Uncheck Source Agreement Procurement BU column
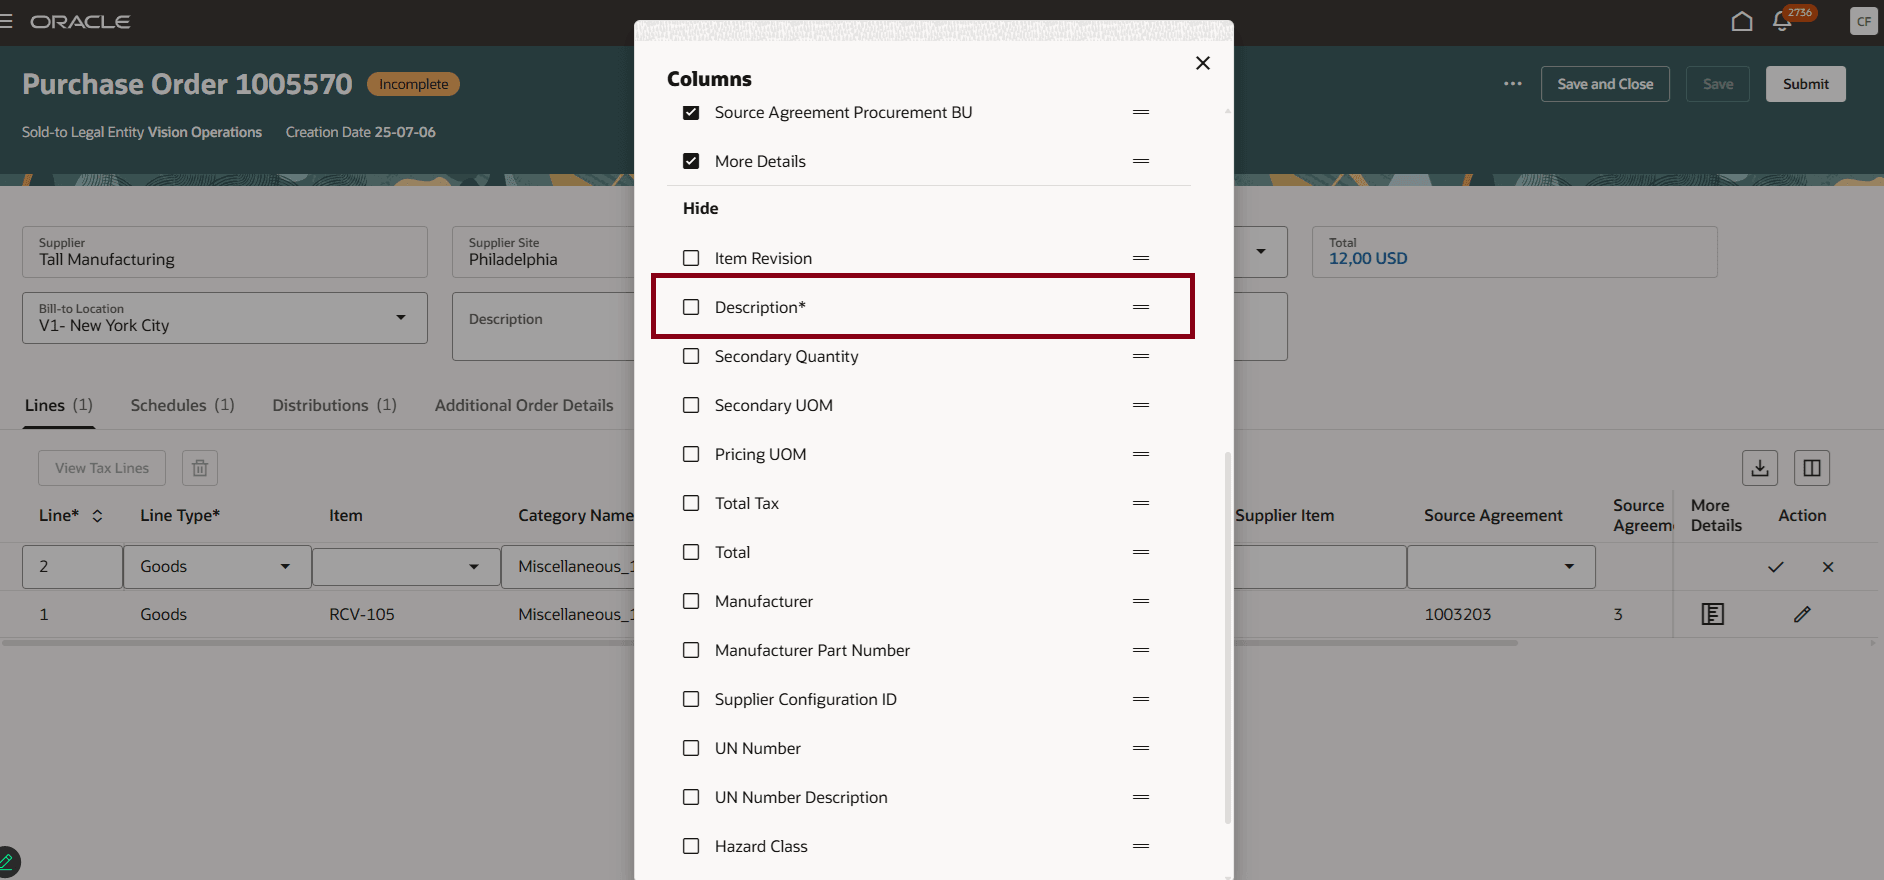The image size is (1884, 880). [691, 112]
